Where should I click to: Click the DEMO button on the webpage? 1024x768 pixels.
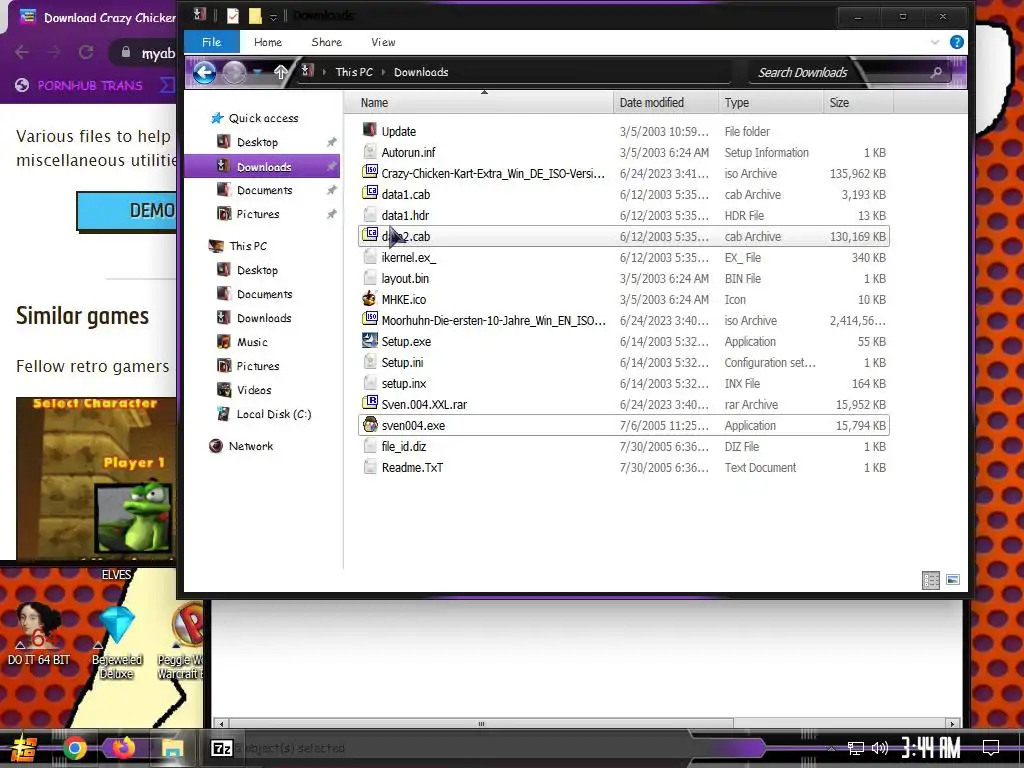(x=127, y=210)
